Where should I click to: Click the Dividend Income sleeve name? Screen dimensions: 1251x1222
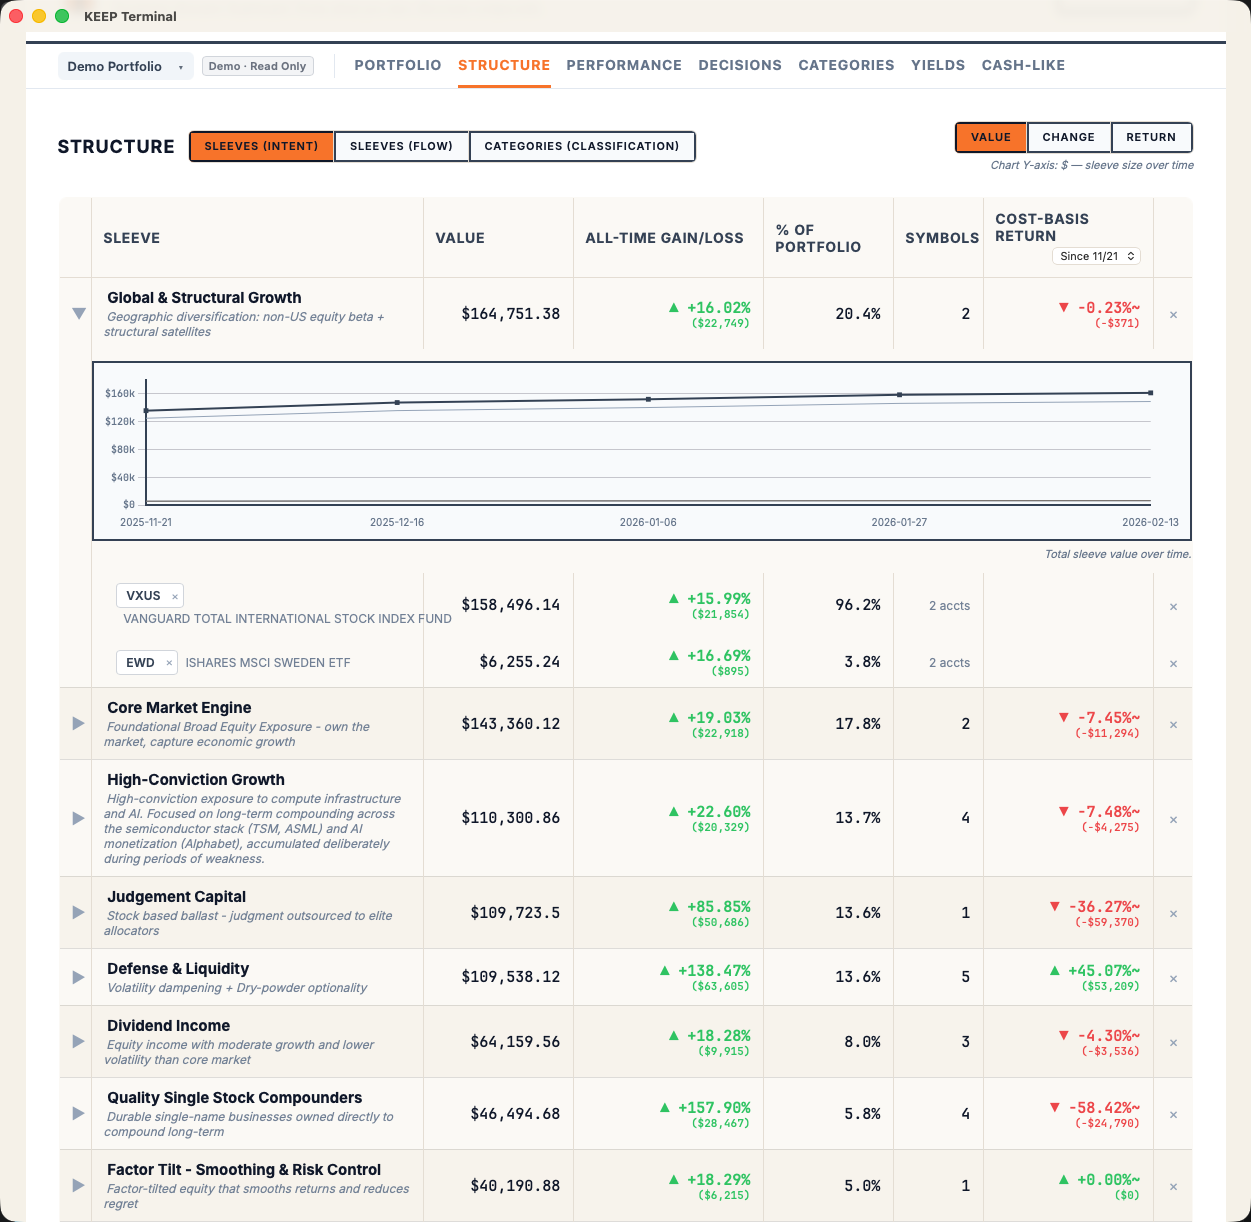coord(168,1026)
